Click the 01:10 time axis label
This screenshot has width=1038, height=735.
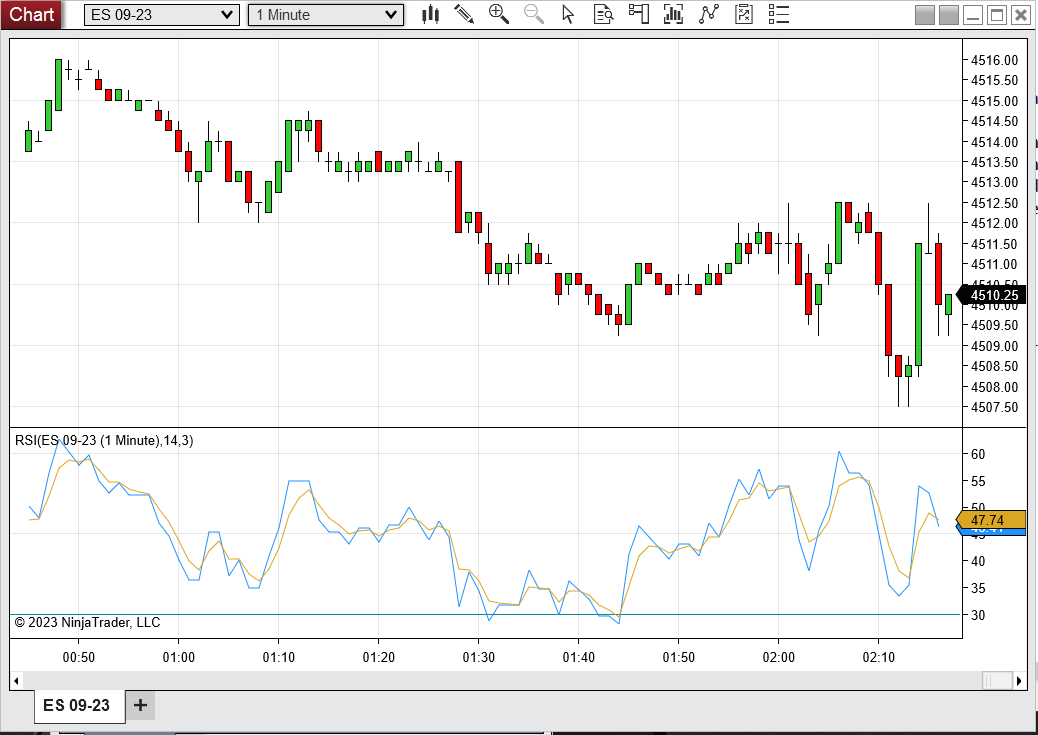[x=279, y=657]
